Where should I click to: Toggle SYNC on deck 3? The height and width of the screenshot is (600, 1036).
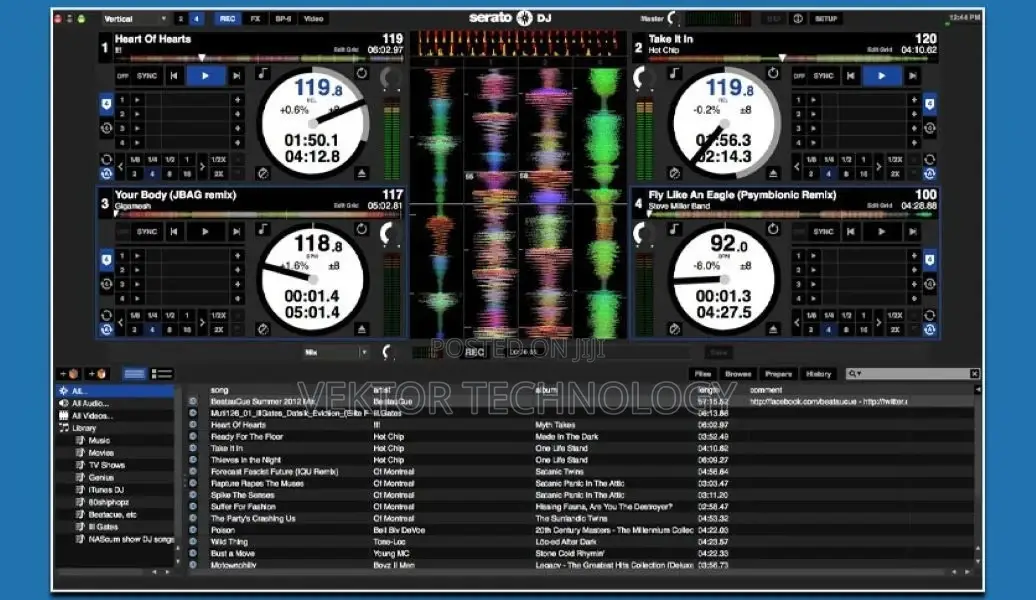click(147, 232)
